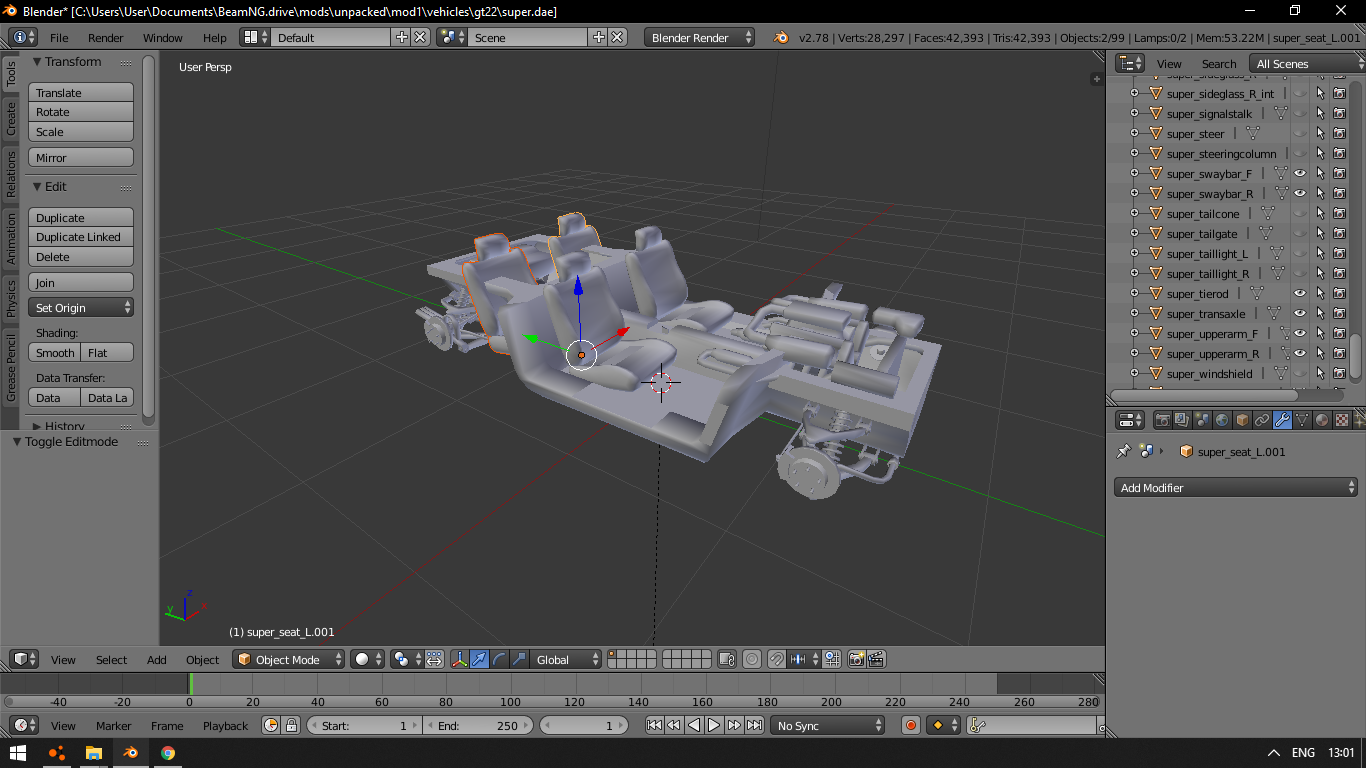This screenshot has width=1366, height=768.
Task: Play the animation in reverse
Action: click(x=694, y=725)
